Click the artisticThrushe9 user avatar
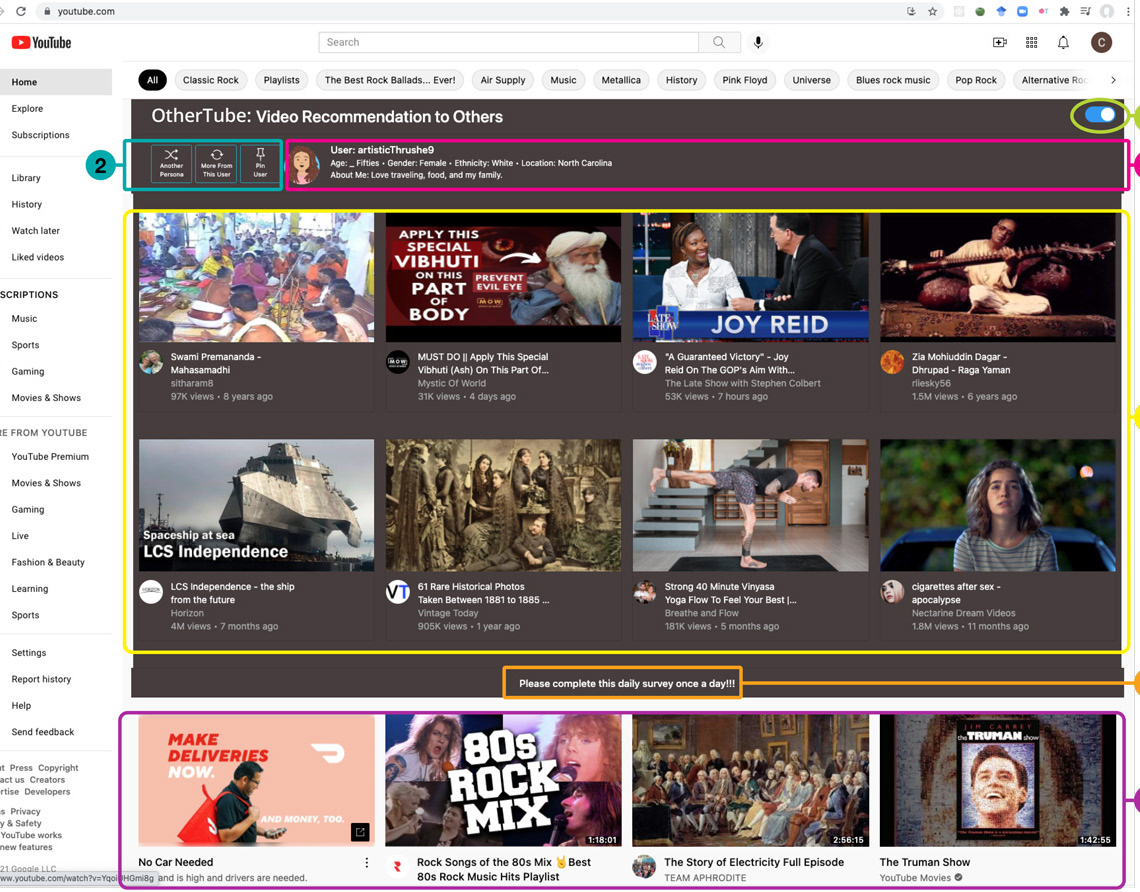The width and height of the screenshot is (1140, 892). coord(305,164)
